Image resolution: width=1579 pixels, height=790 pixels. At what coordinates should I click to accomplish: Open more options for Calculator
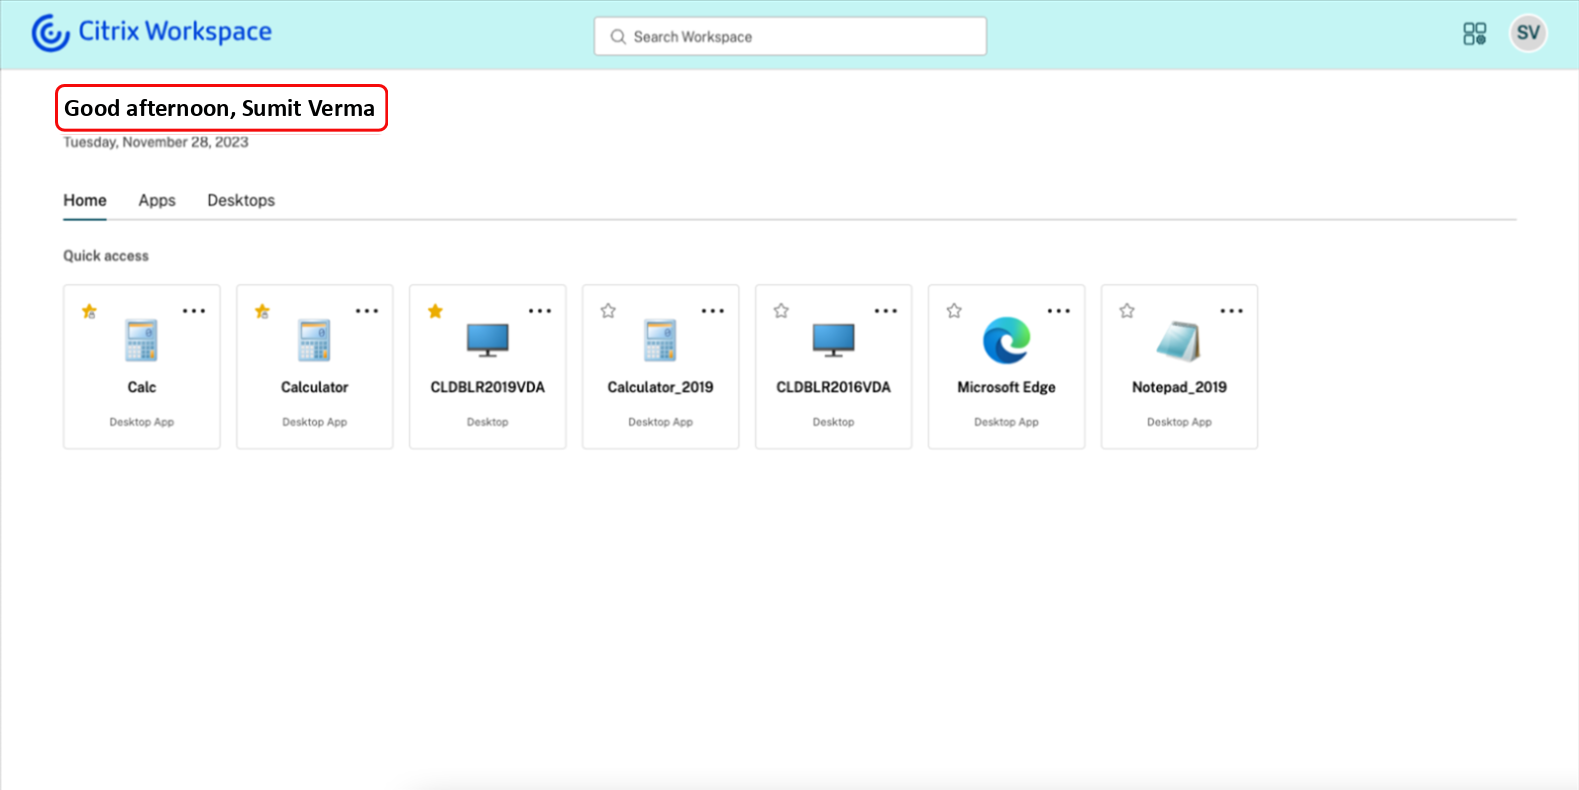tap(367, 311)
